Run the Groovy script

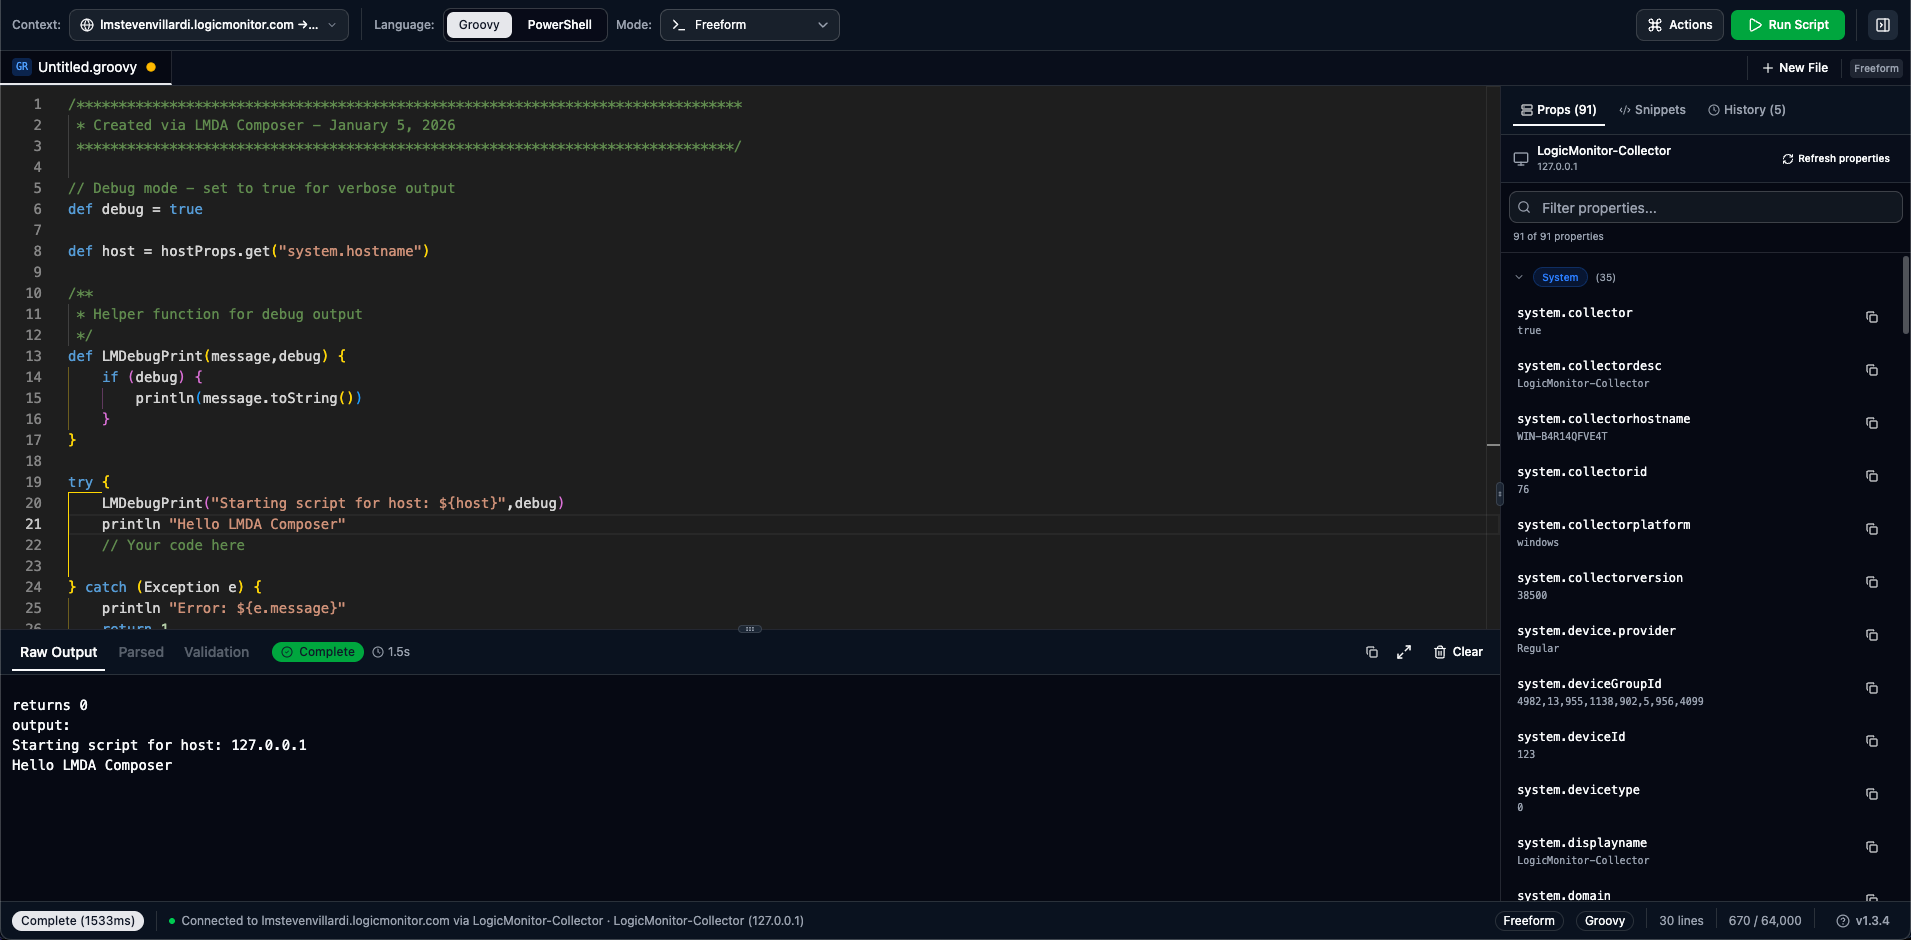1787,25
